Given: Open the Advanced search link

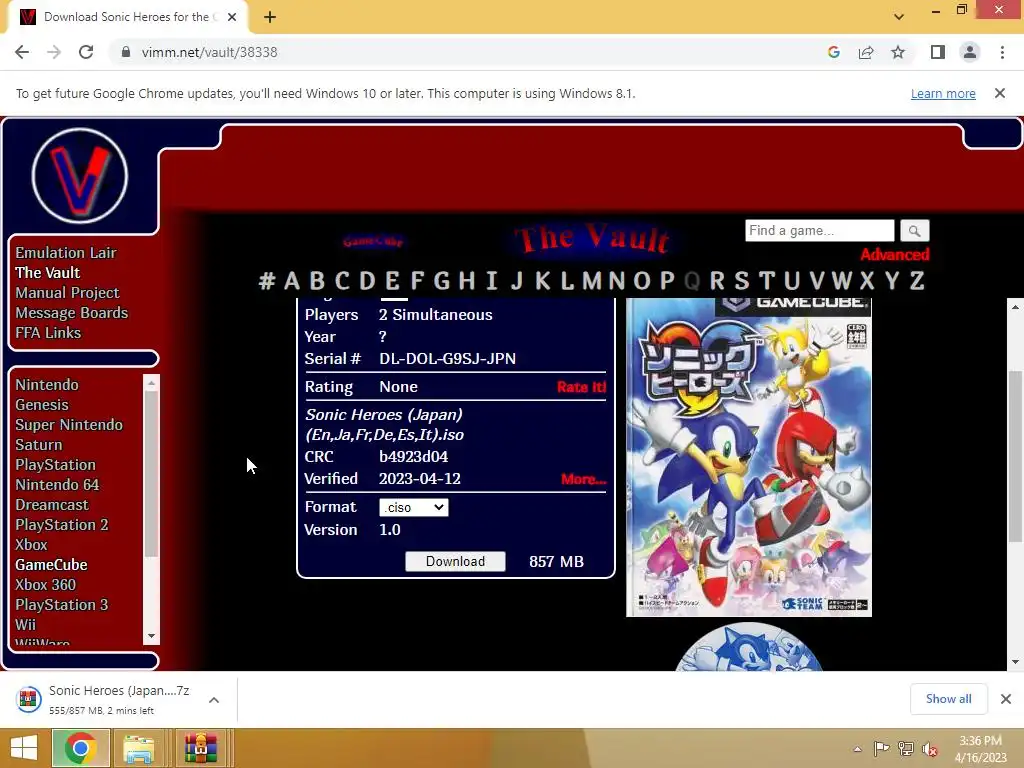Looking at the screenshot, I should (x=895, y=255).
